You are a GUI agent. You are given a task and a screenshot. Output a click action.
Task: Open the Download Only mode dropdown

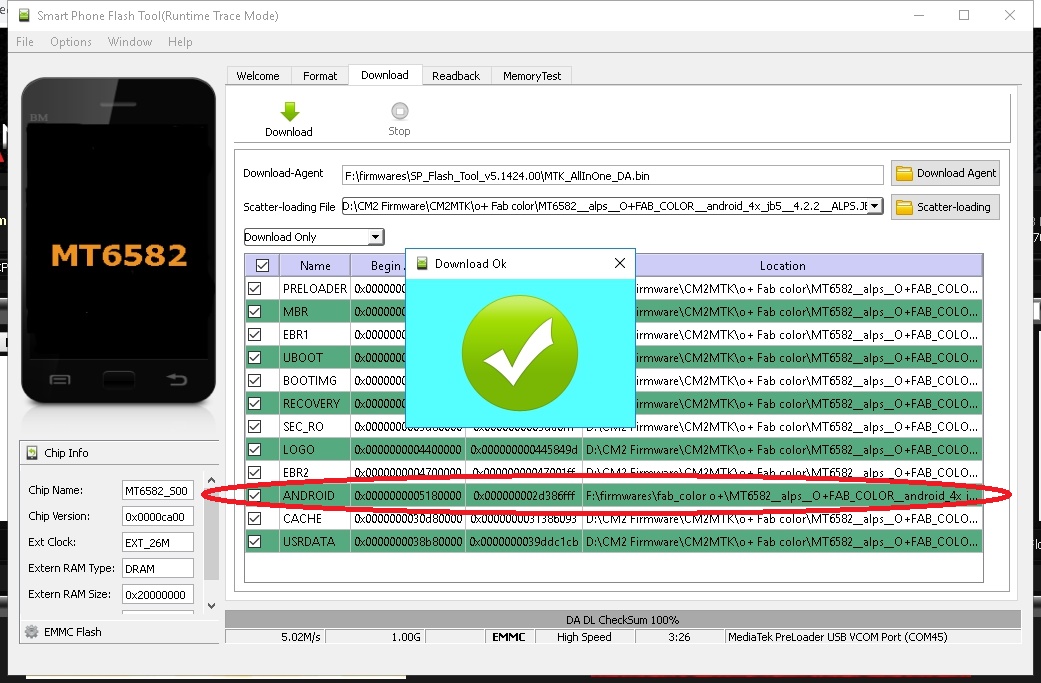pyautogui.click(x=376, y=237)
